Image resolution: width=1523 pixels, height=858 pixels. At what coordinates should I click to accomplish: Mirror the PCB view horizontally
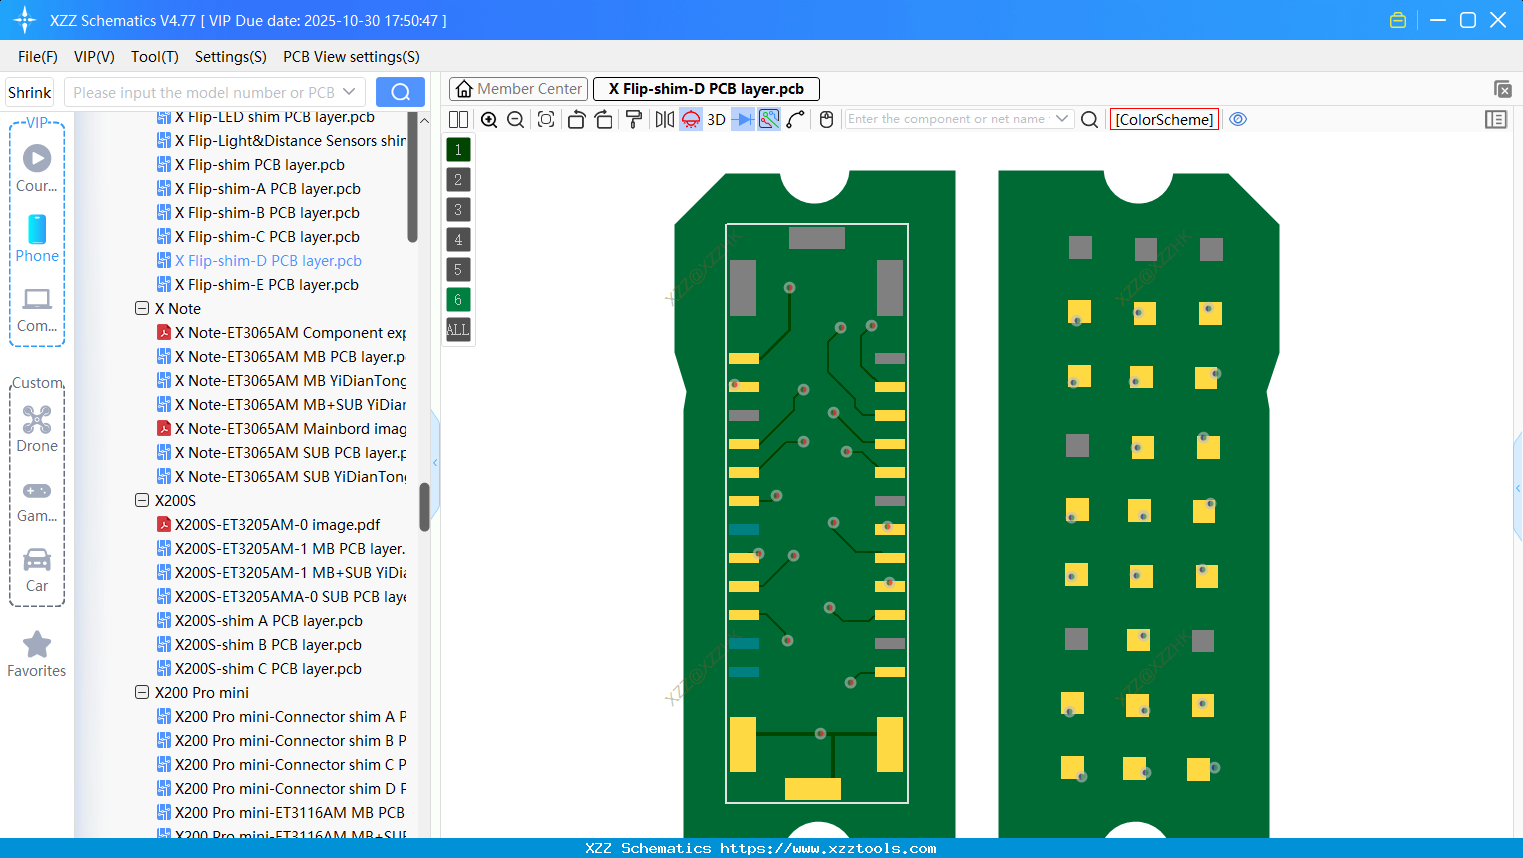tap(662, 119)
